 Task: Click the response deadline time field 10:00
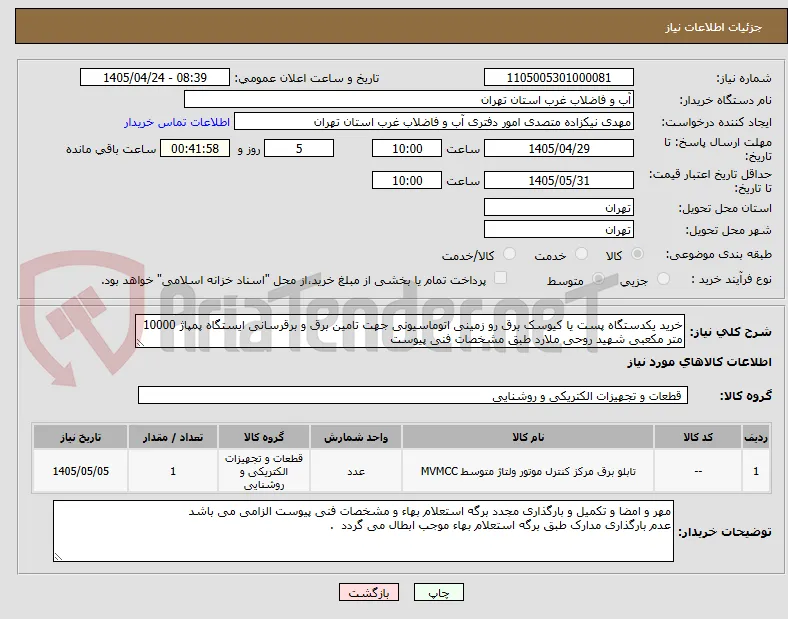pos(407,149)
